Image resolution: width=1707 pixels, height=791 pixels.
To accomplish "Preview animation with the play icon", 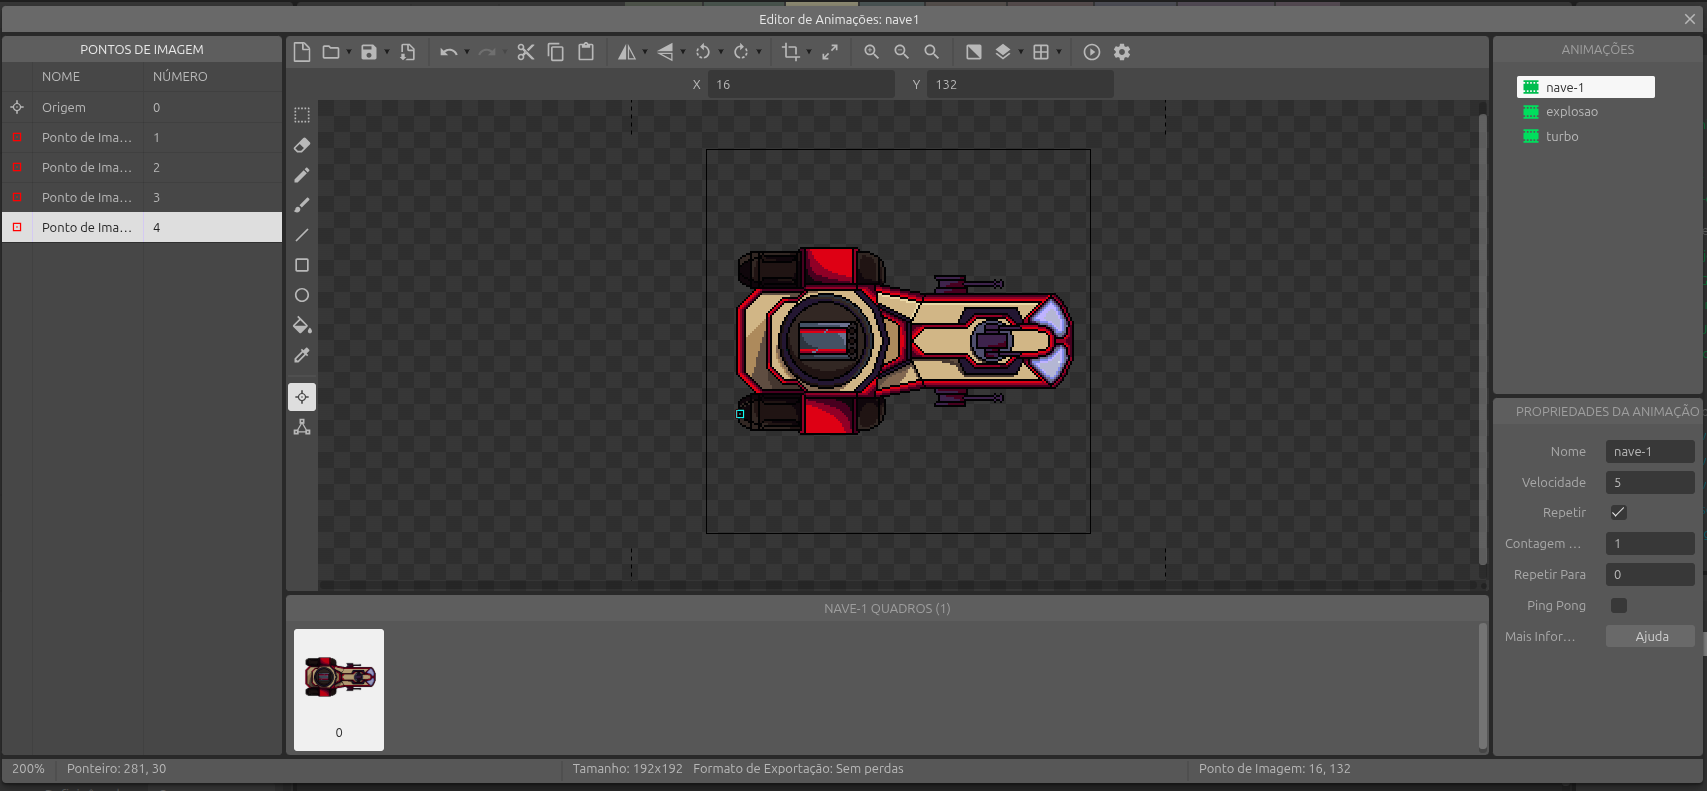I will coord(1092,52).
